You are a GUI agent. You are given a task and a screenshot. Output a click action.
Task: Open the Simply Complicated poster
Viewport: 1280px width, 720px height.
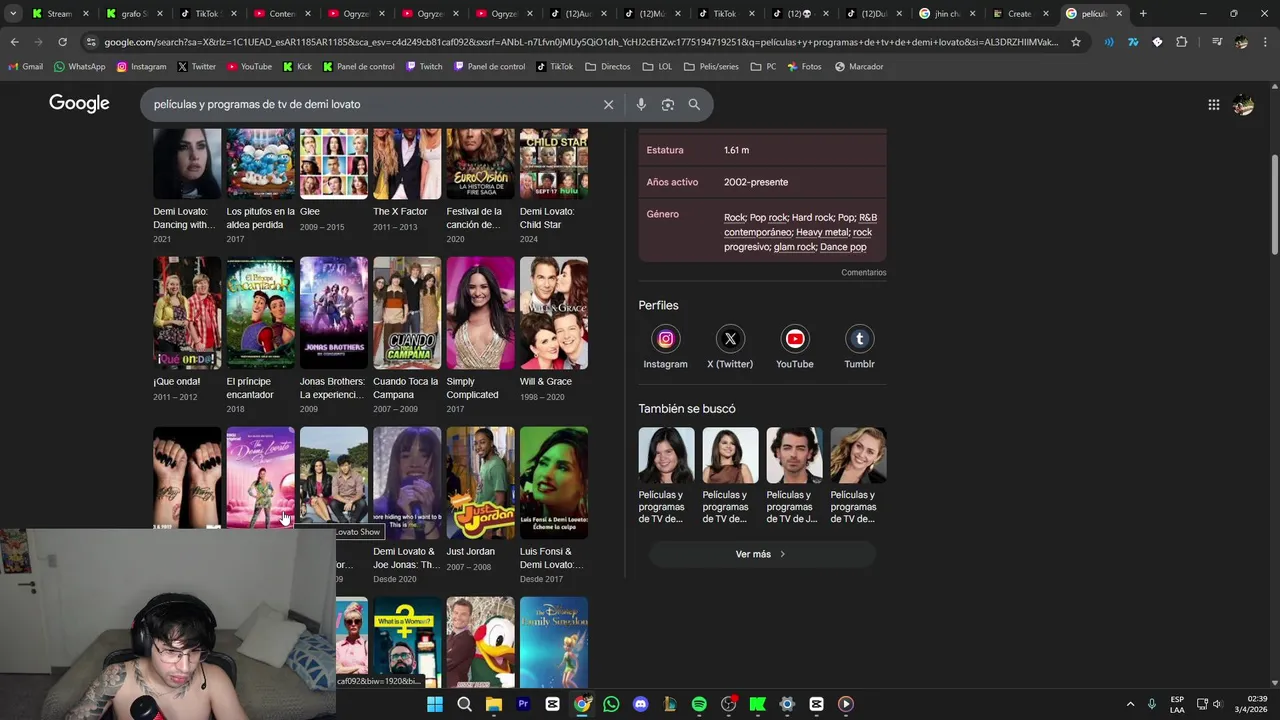coord(480,313)
